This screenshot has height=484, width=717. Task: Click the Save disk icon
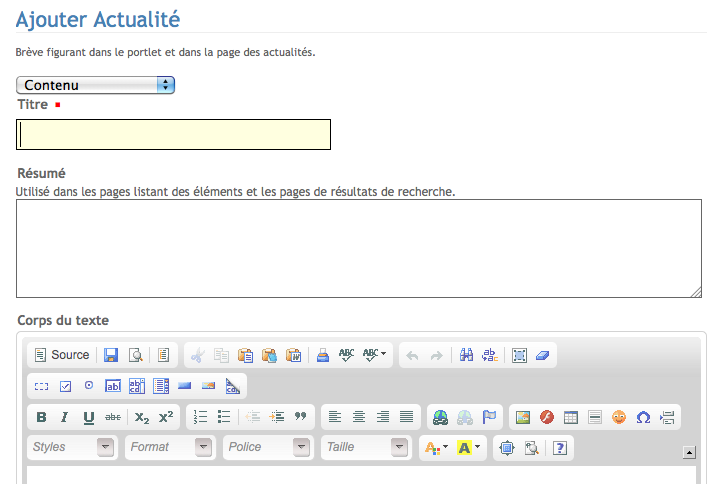111,355
